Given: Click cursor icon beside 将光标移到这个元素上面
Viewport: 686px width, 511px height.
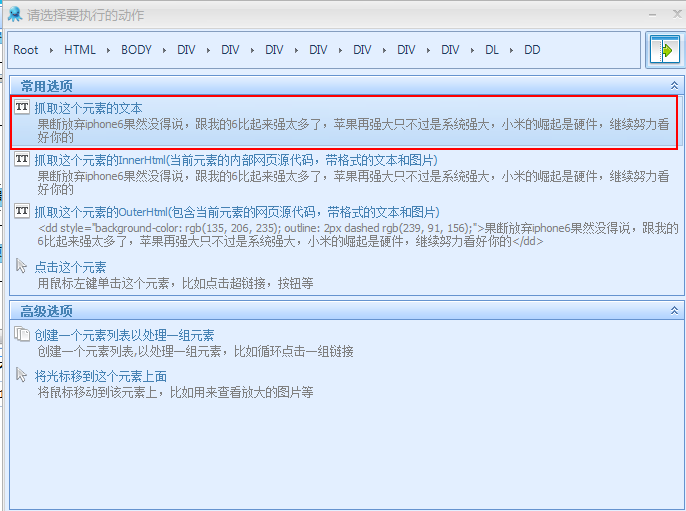Looking at the screenshot, I should coord(21,374).
